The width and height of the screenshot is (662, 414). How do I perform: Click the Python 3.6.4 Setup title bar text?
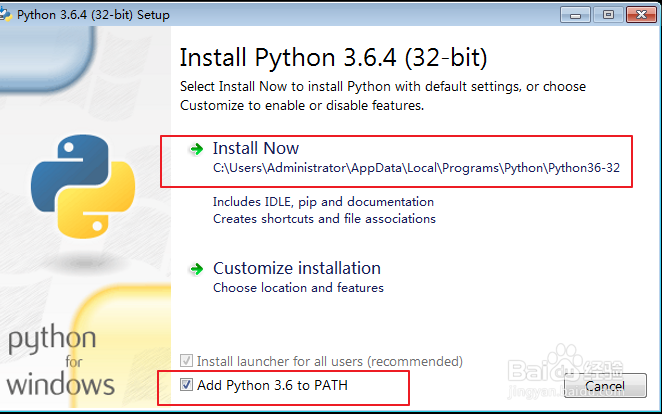[93, 15]
